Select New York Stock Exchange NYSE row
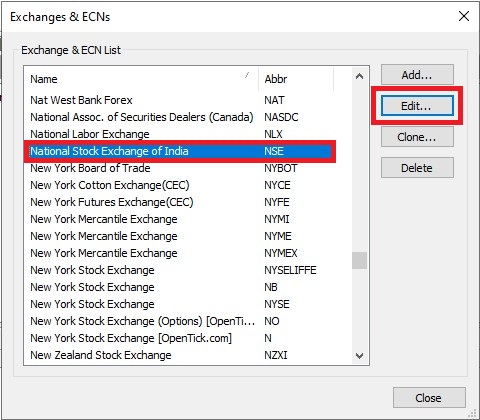This screenshot has height=420, width=480. (x=180, y=304)
